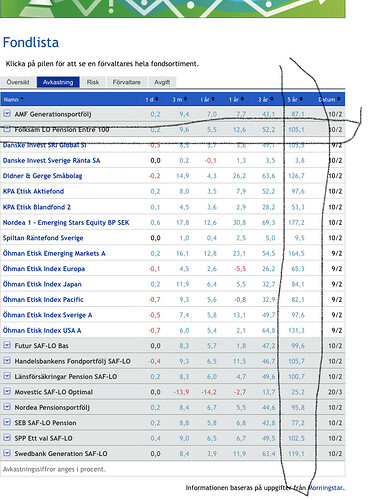Expand Folksam LO Pension Entré 100 row
The height and width of the screenshot is (500, 374).
(7, 129)
